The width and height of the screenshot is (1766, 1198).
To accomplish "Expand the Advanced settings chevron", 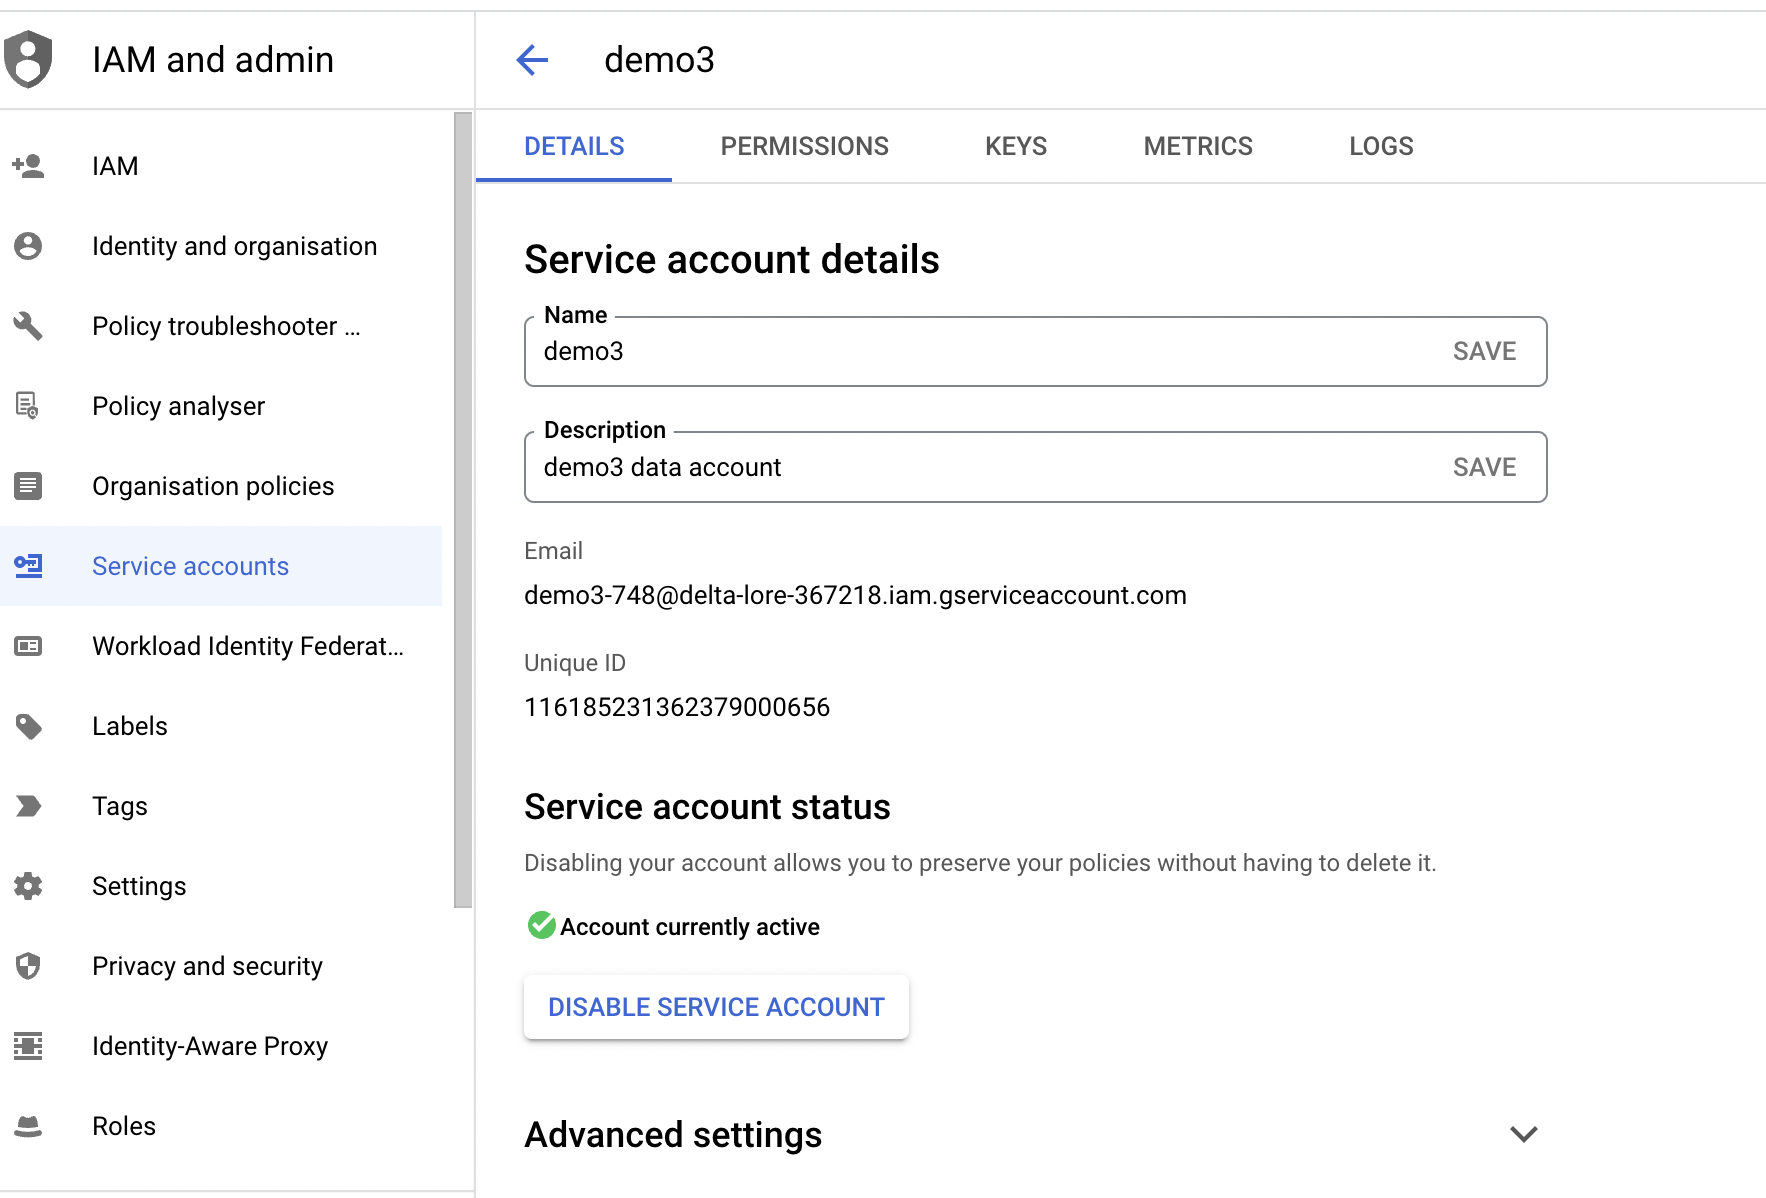I will point(1523,1134).
